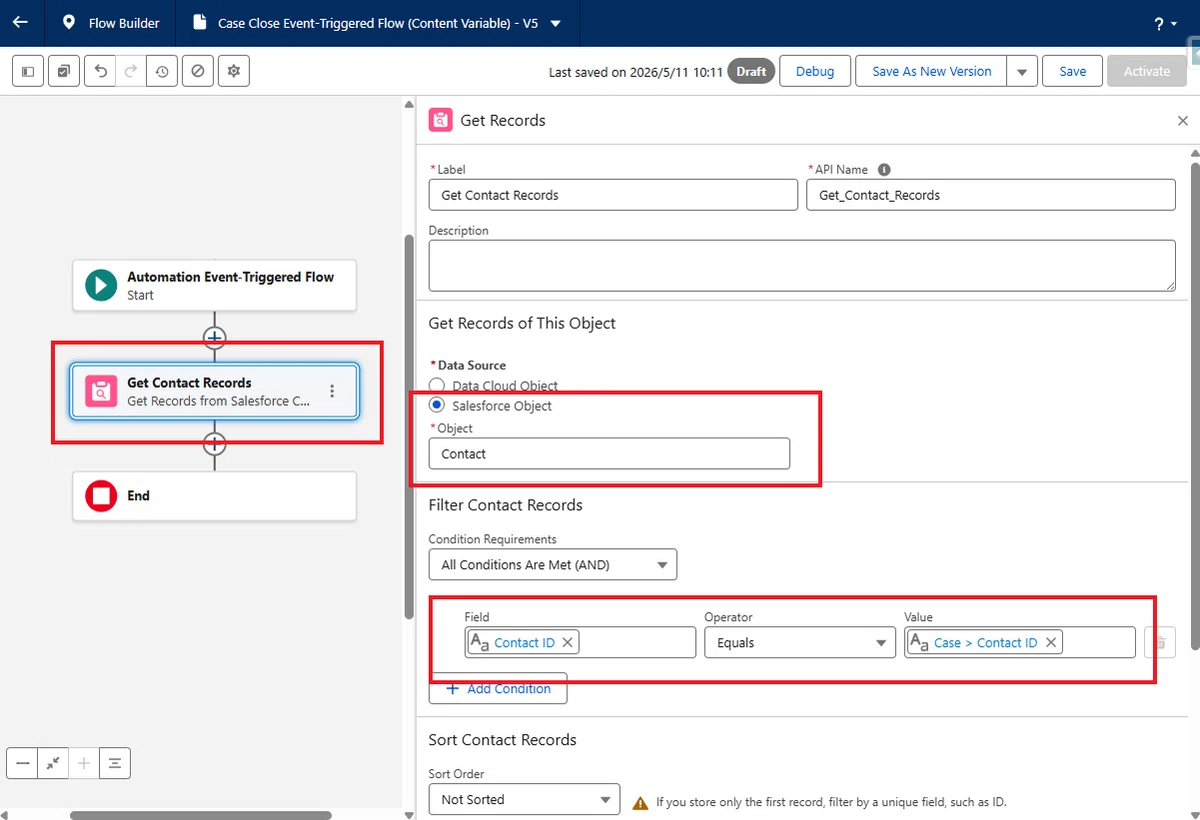Edit the API Name field
This screenshot has height=820, width=1200.
pos(991,195)
